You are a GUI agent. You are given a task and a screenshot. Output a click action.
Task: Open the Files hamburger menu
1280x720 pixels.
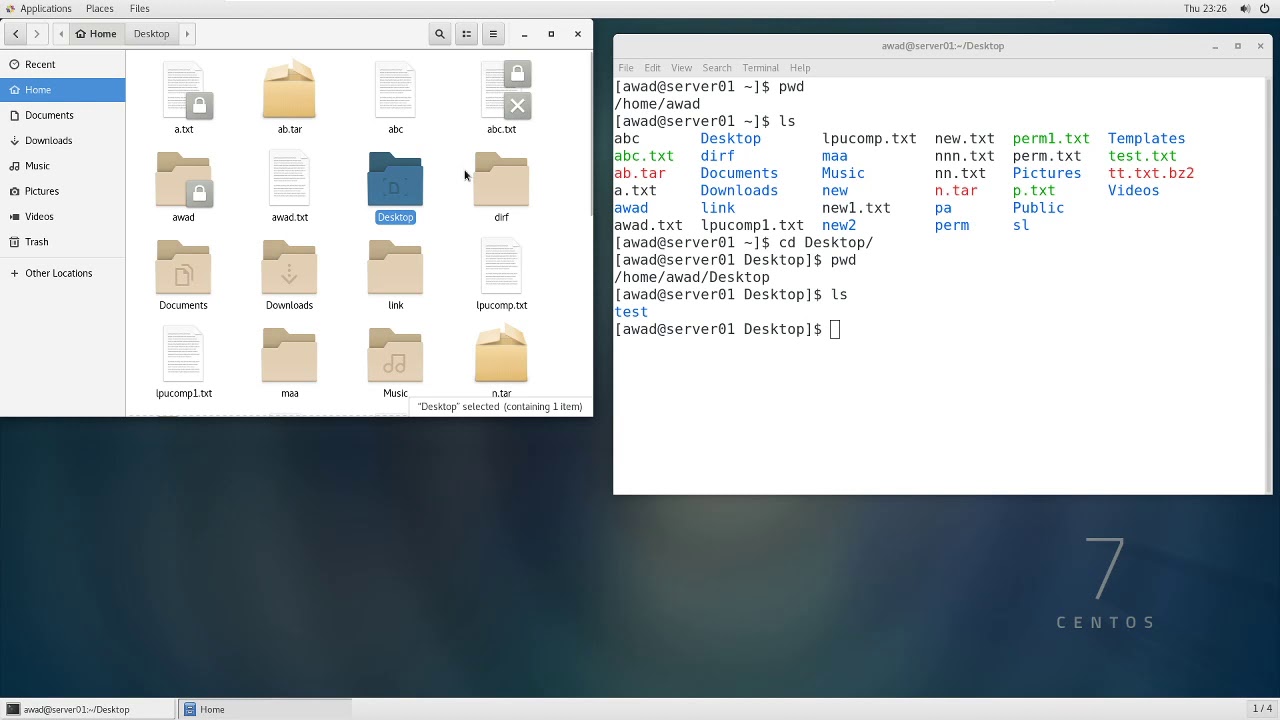tap(493, 34)
